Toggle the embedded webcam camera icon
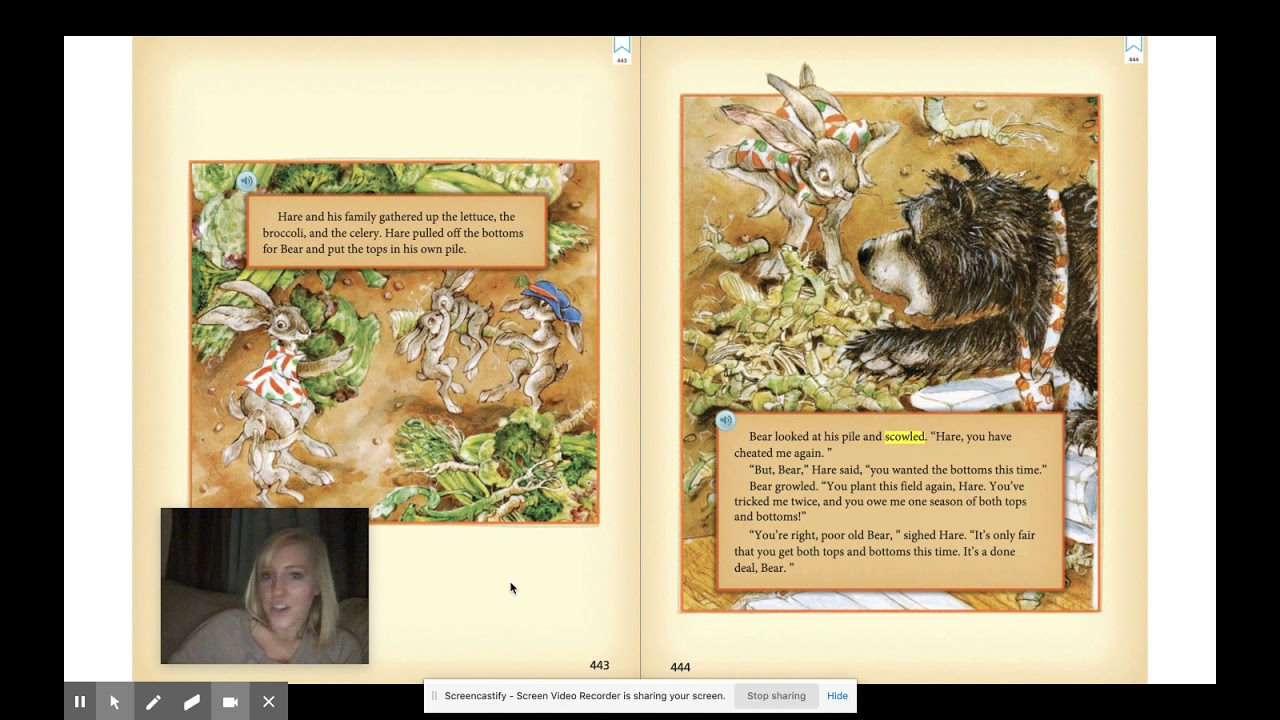This screenshot has height=720, width=1280. tap(230, 702)
